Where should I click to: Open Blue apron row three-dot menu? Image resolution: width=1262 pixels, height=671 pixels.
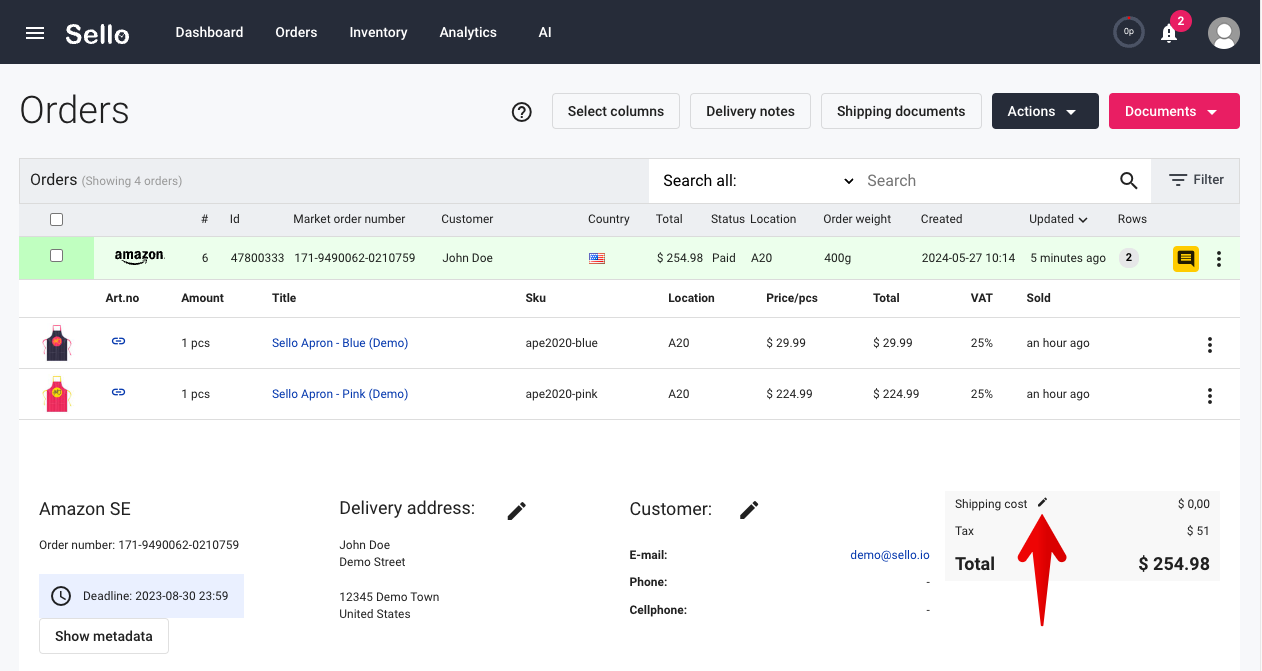click(1210, 345)
